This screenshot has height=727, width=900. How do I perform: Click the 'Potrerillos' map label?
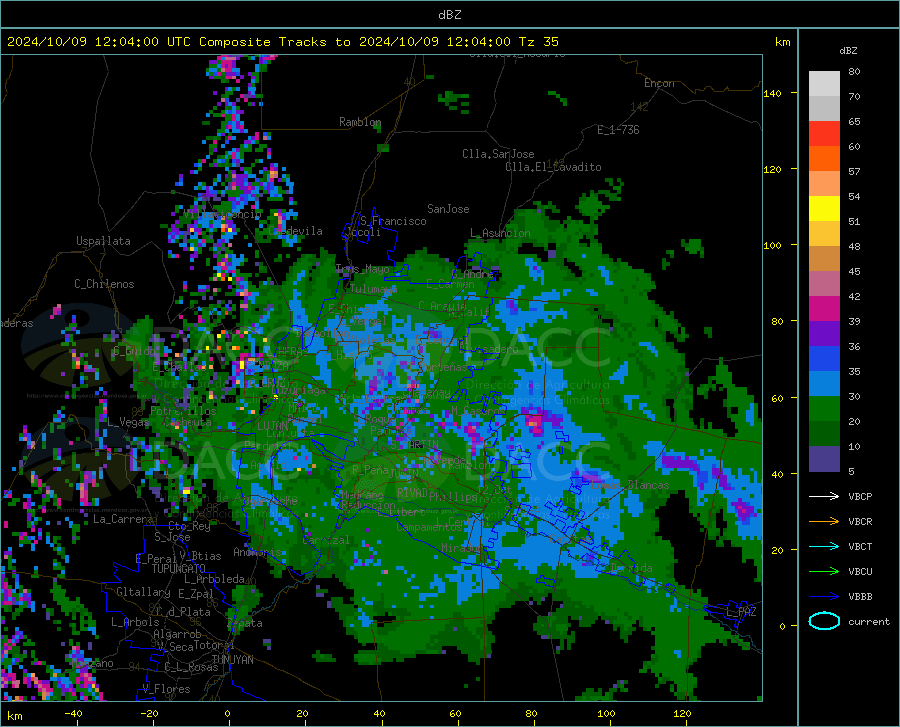click(183, 411)
